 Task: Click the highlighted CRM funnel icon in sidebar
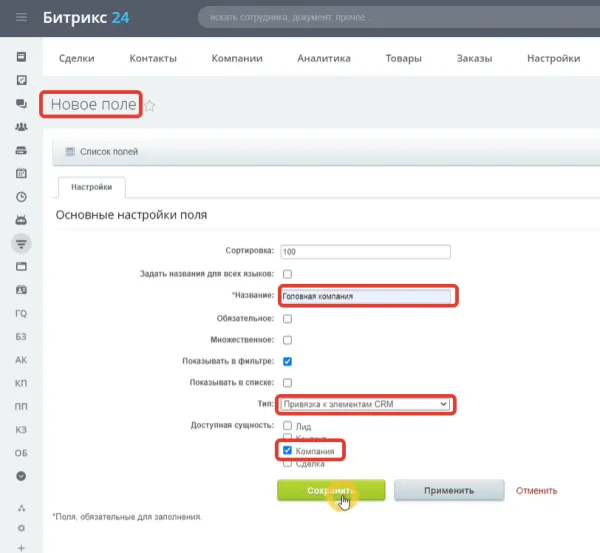click(x=21, y=243)
